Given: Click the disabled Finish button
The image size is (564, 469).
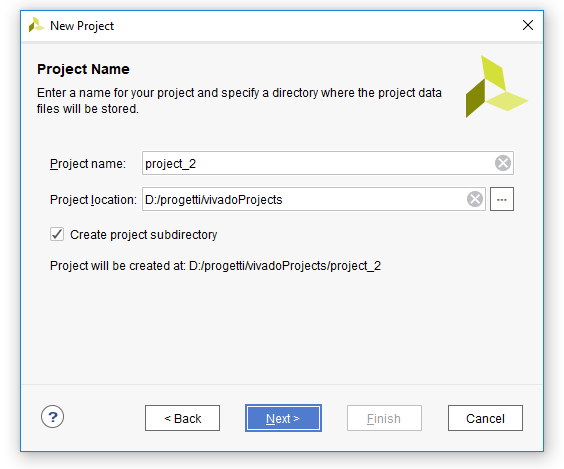Looking at the screenshot, I should (x=384, y=418).
